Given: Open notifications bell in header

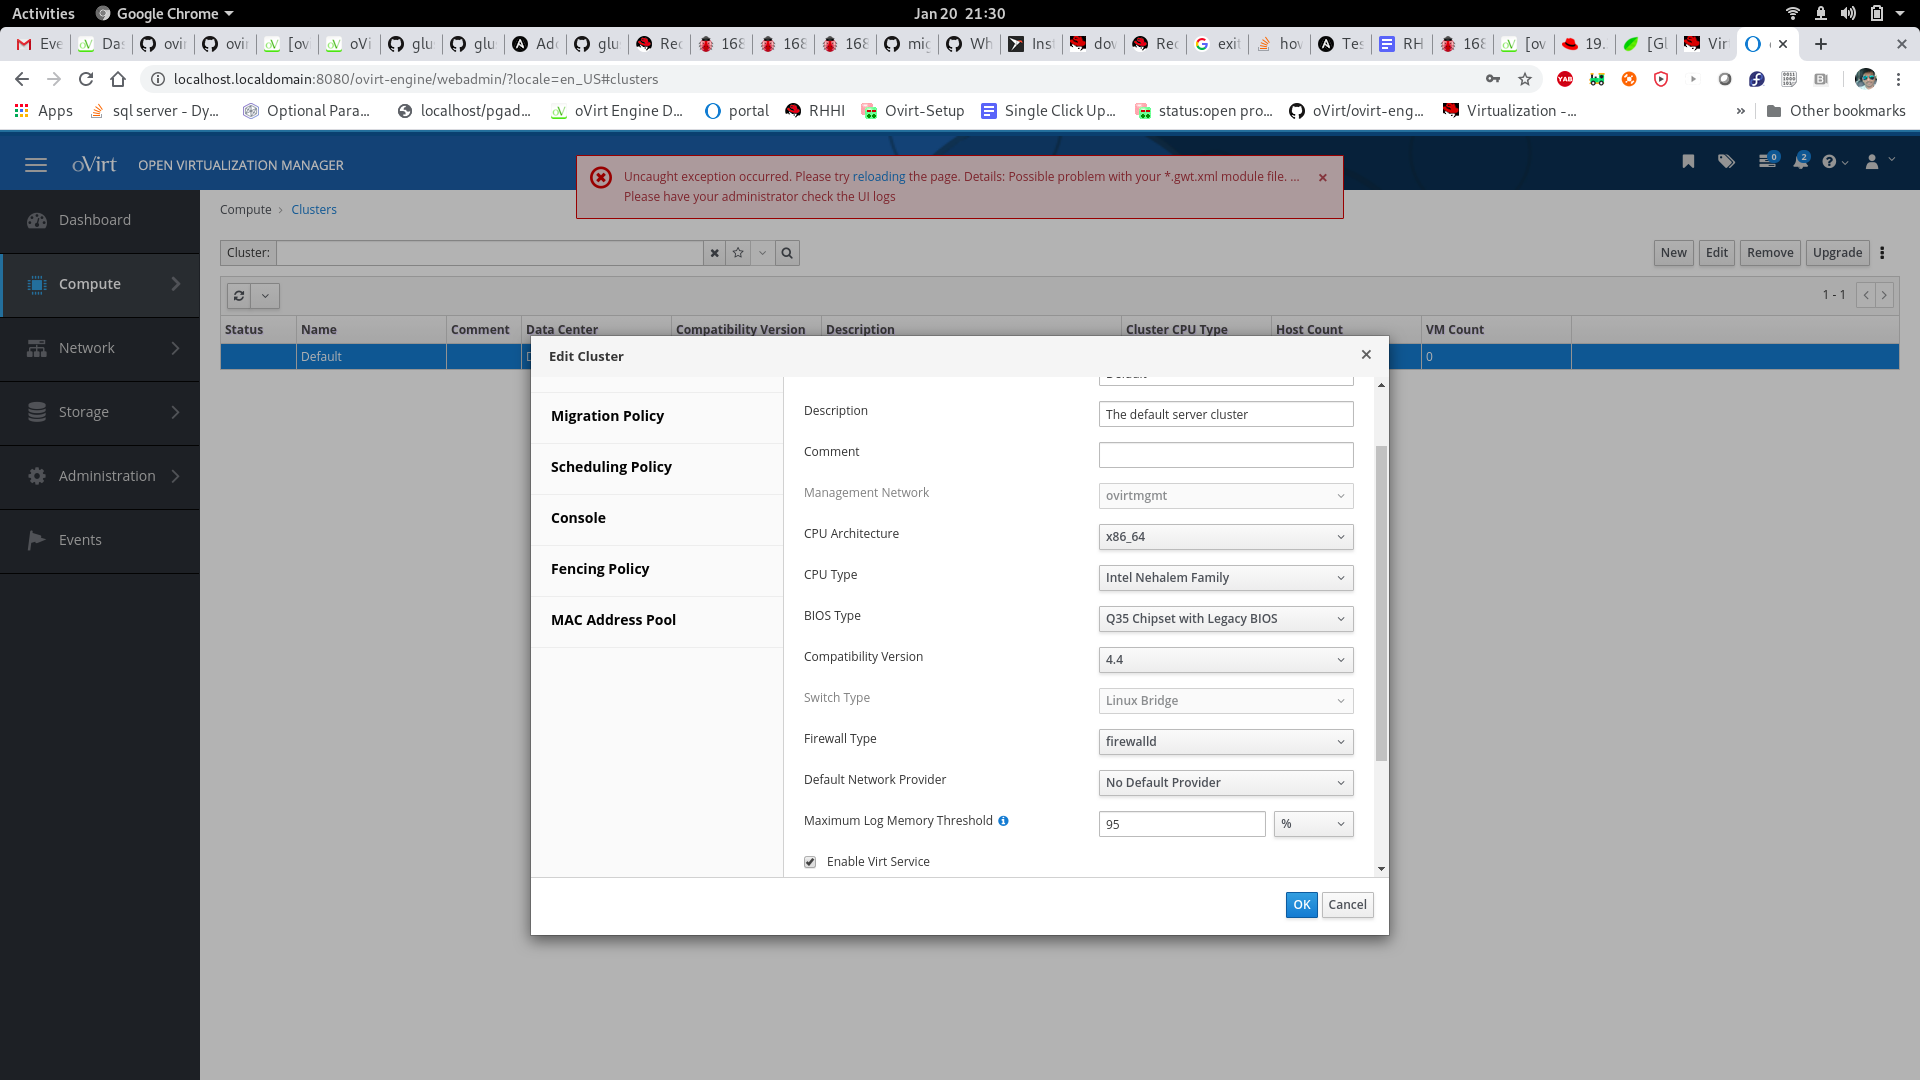Looking at the screenshot, I should pos(1800,162).
